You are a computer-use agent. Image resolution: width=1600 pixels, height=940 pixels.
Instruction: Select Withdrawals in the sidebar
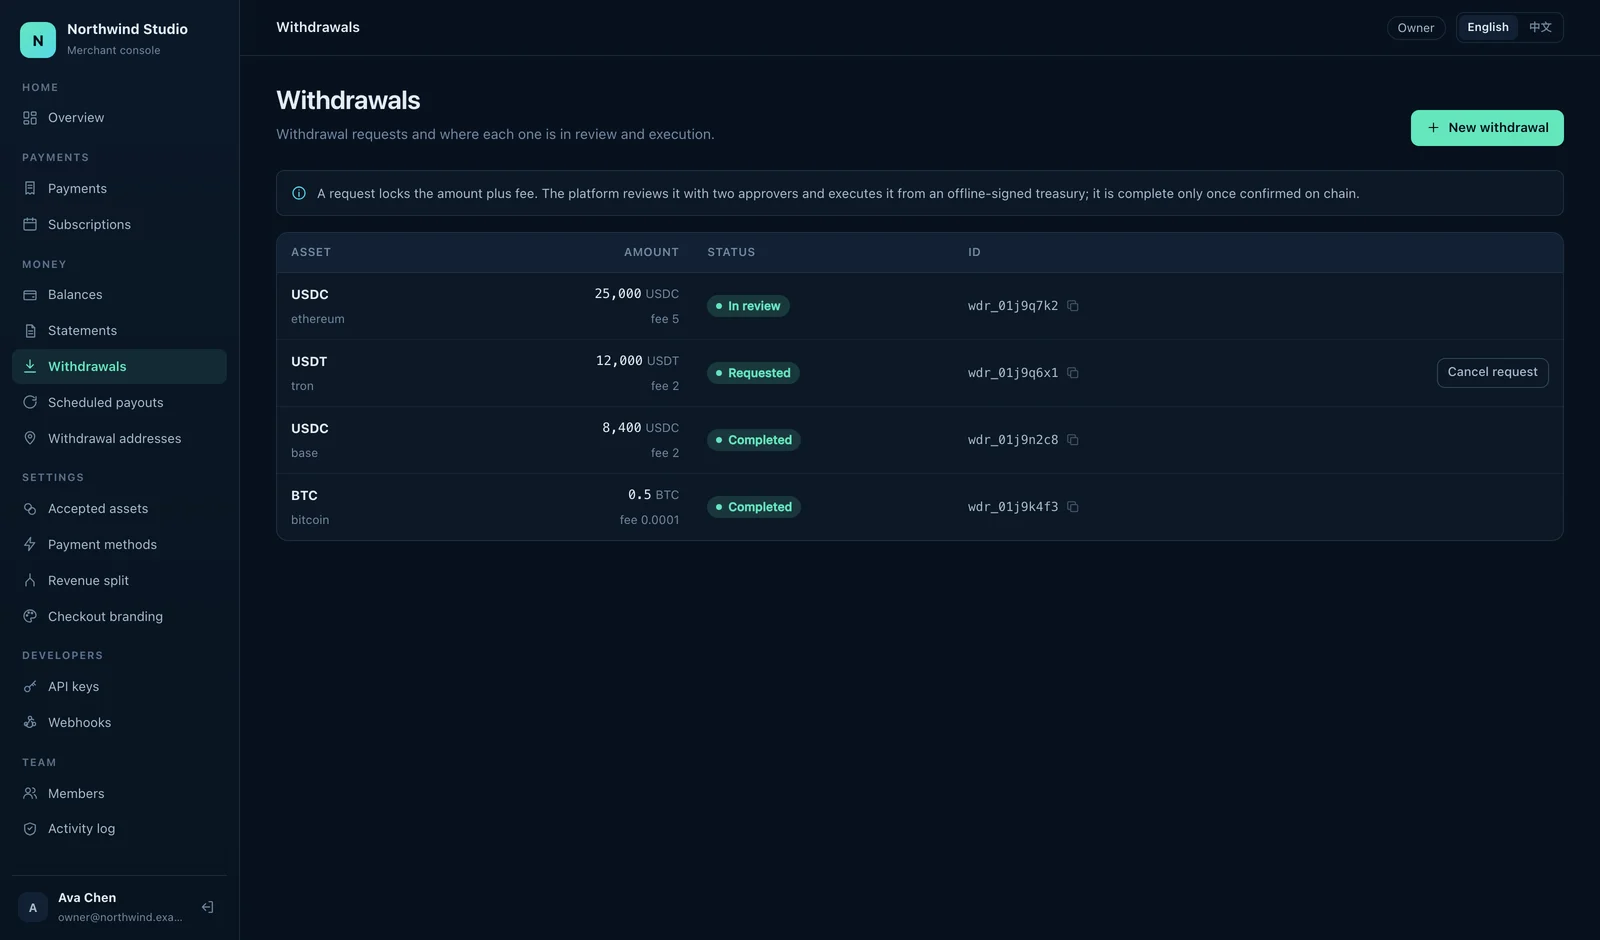(x=119, y=367)
